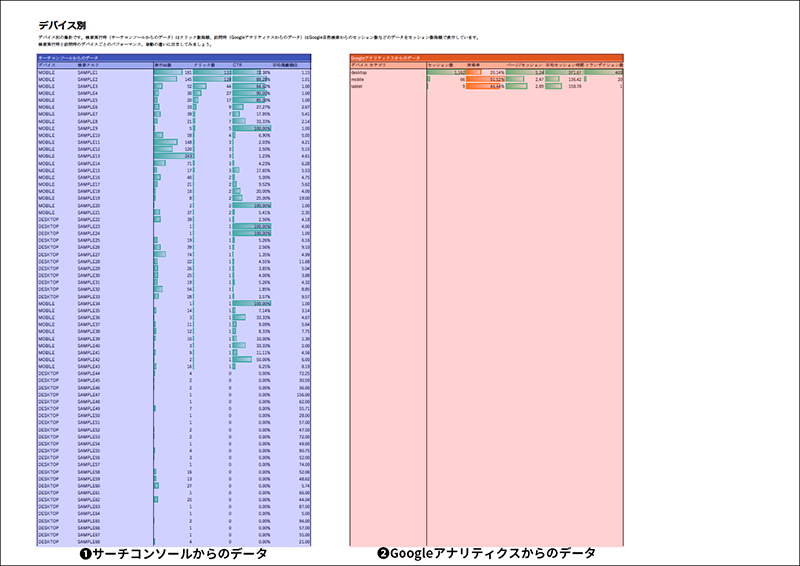Screen dimensions: 800x566
Task: Click the デバイス カテゴリ column header
Action: point(368,65)
